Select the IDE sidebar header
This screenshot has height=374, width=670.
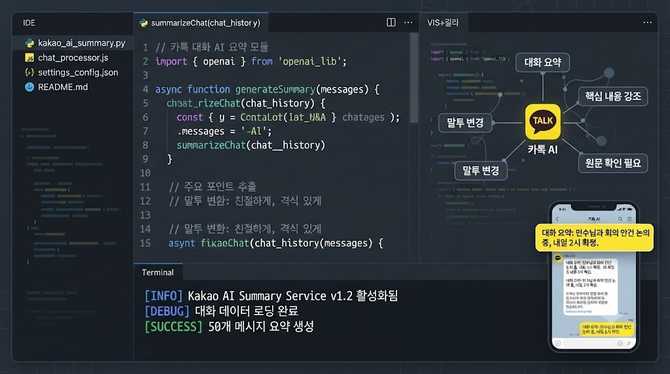coord(29,23)
